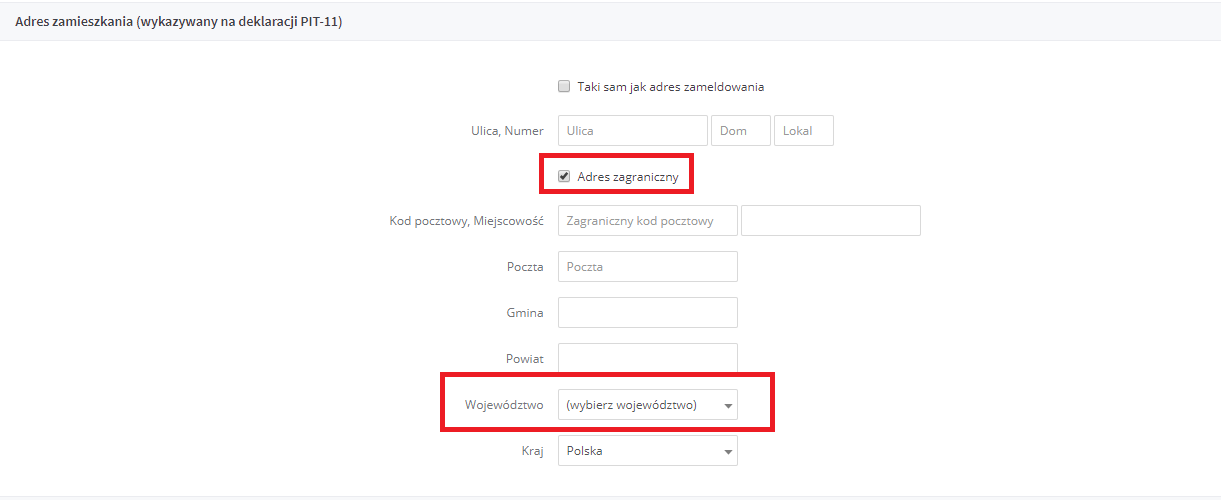Click into the 'Dom' house number field

click(741, 131)
